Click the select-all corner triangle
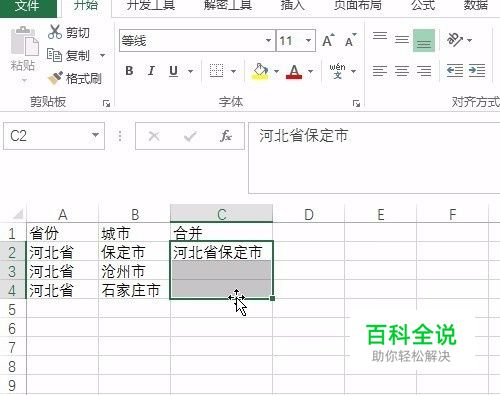The height and width of the screenshot is (395, 500). coord(17,214)
